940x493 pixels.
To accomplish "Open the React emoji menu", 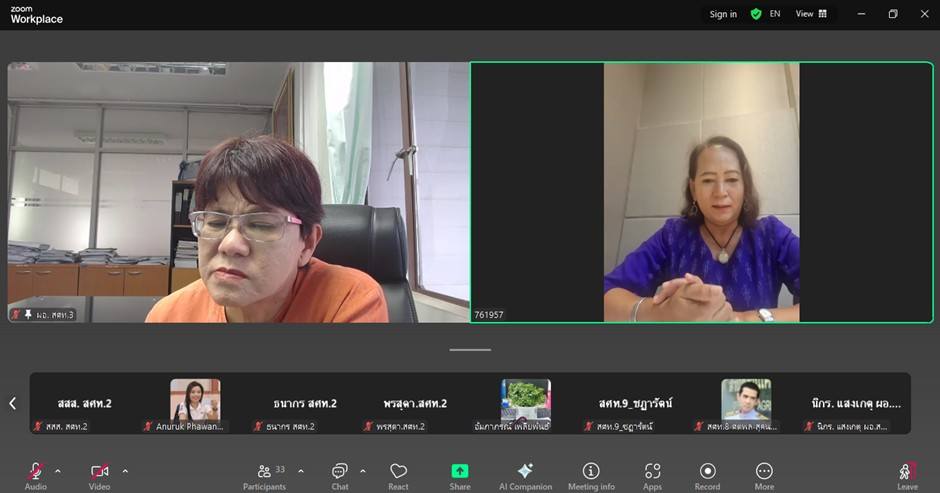I will (x=398, y=473).
